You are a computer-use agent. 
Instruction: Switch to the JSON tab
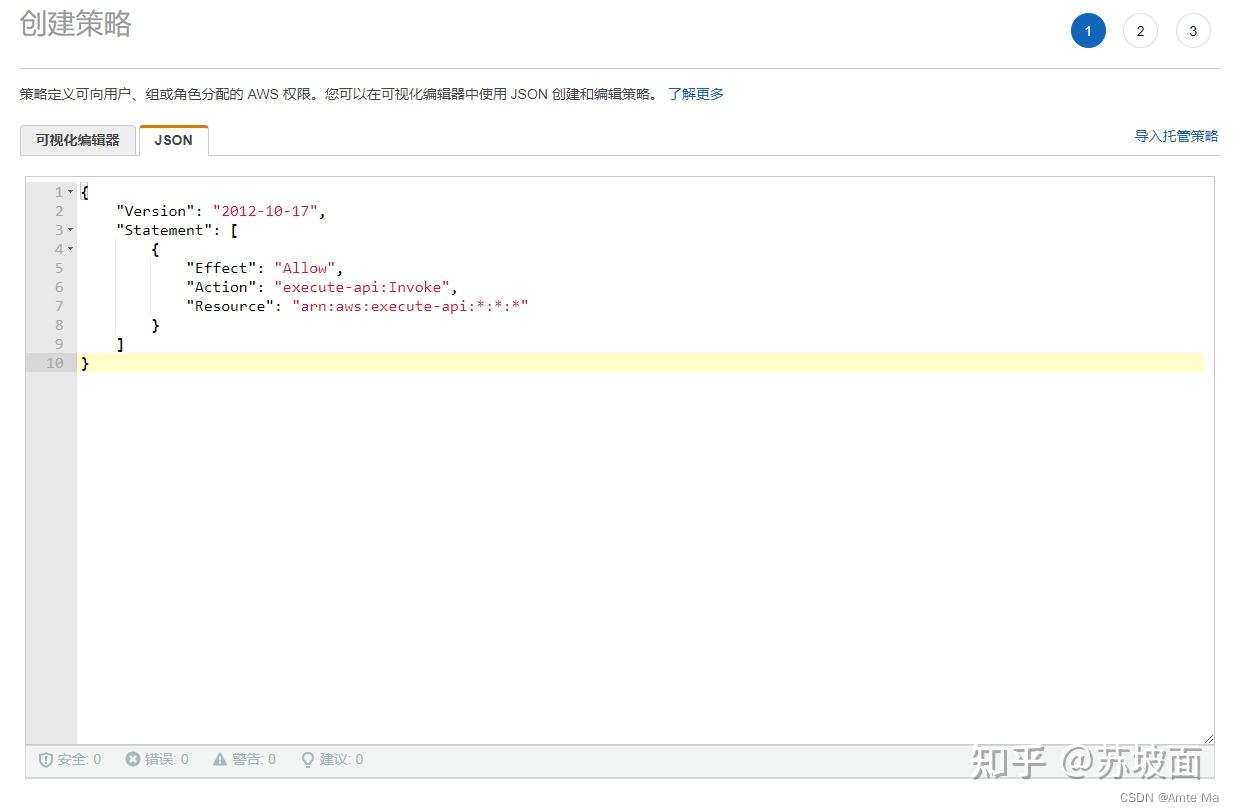tap(173, 140)
